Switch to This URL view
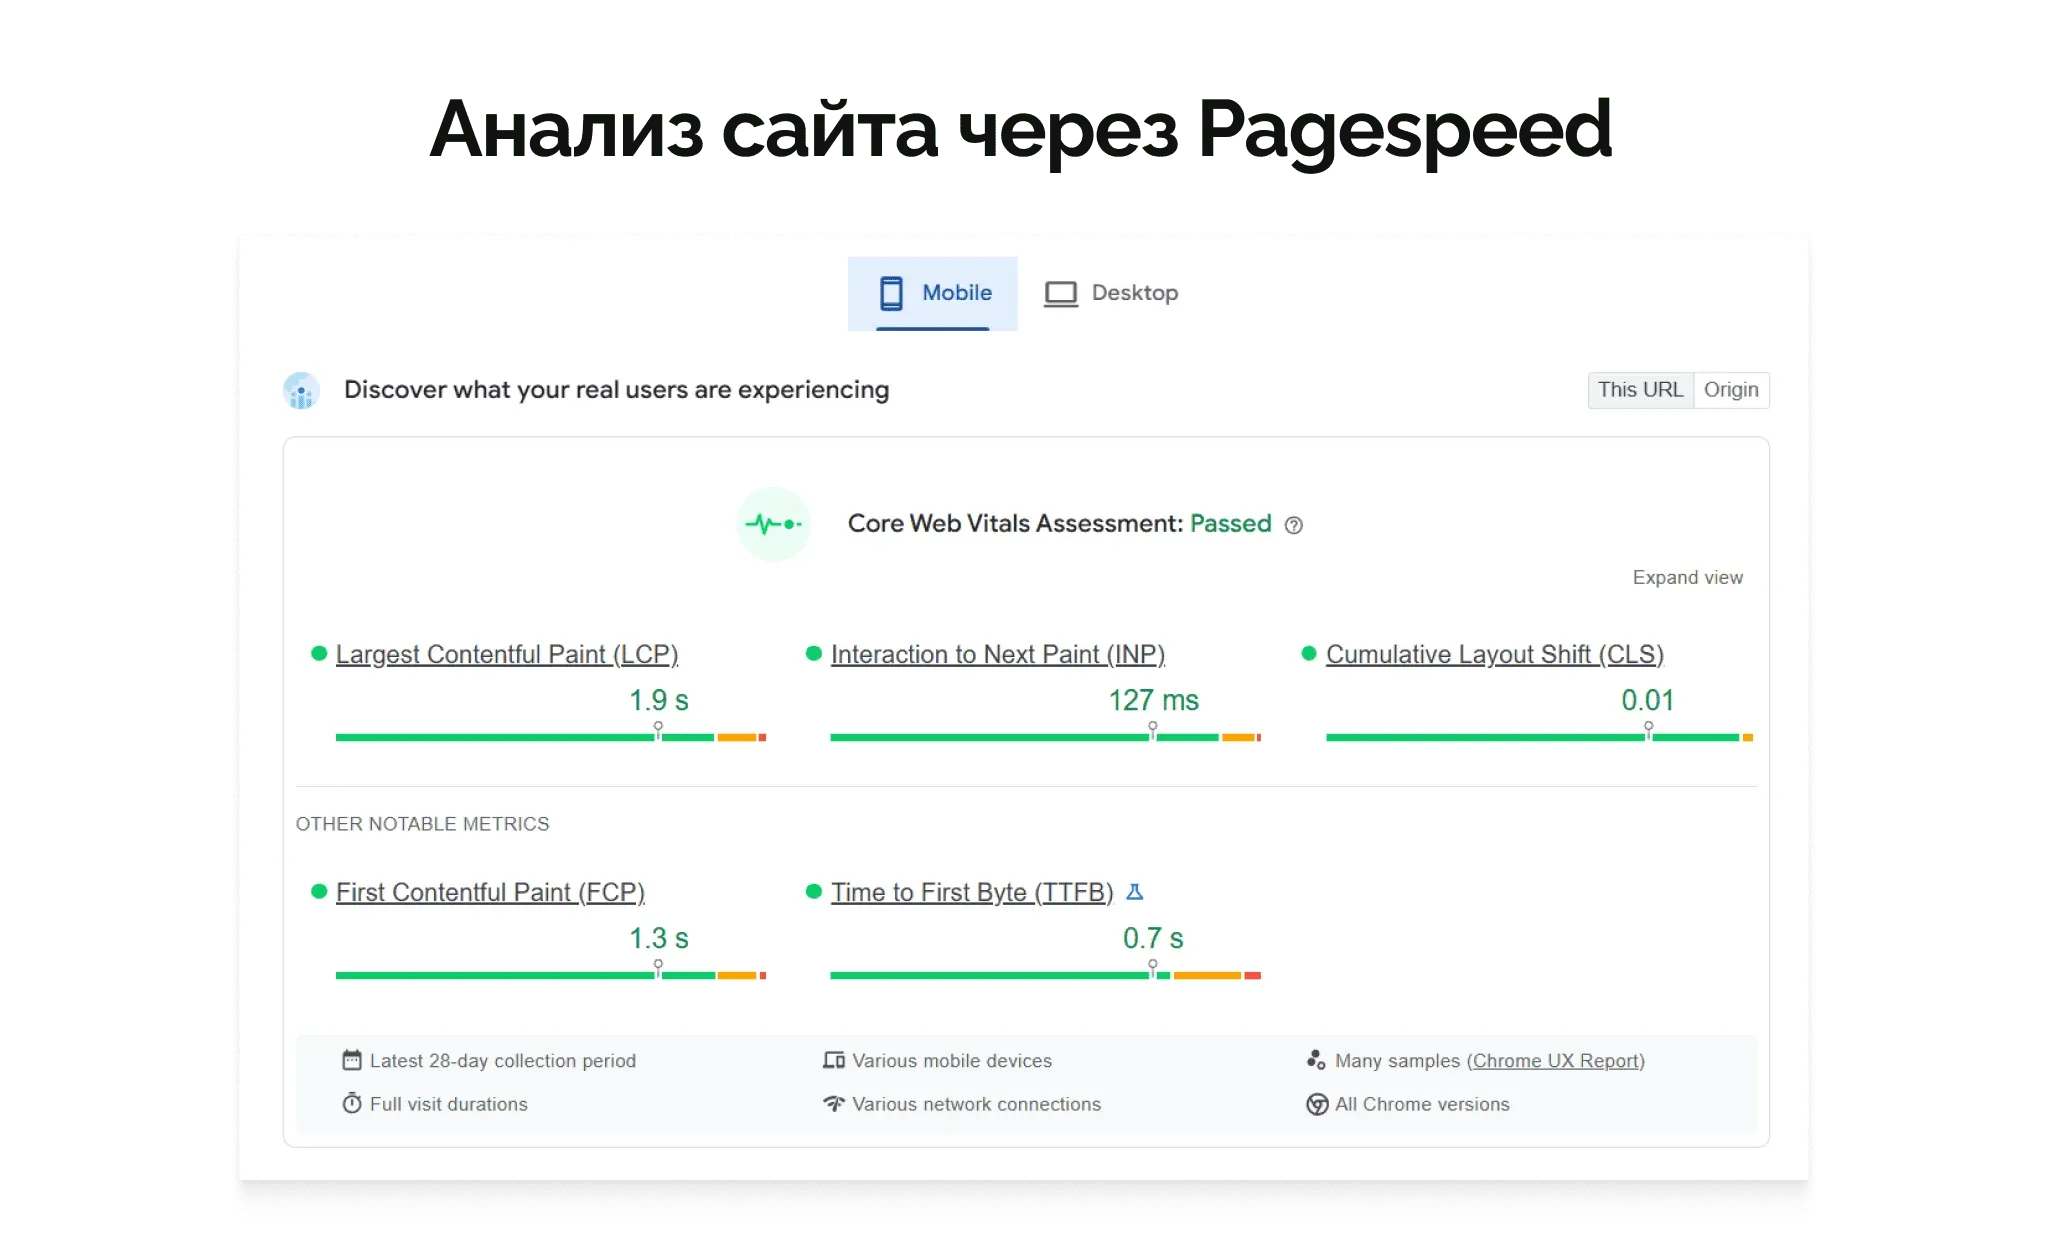 coord(1640,390)
